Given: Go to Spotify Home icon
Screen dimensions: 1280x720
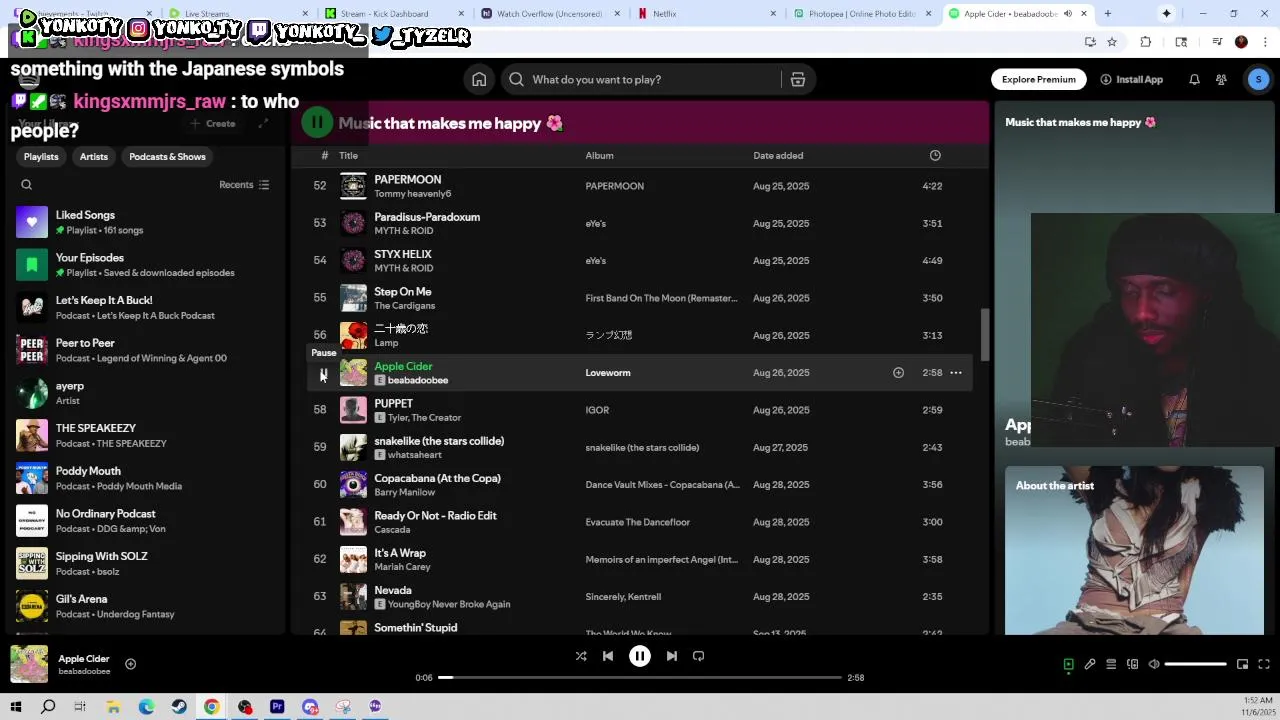Looking at the screenshot, I should 479,80.
